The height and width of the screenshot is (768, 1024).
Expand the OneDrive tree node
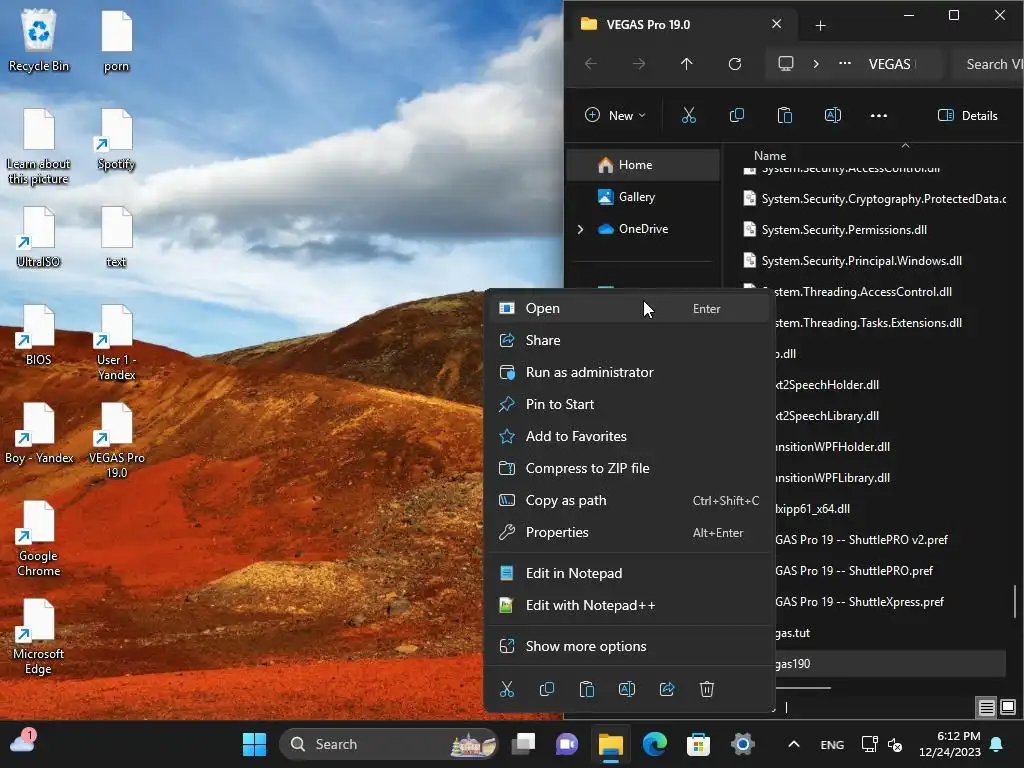point(580,229)
